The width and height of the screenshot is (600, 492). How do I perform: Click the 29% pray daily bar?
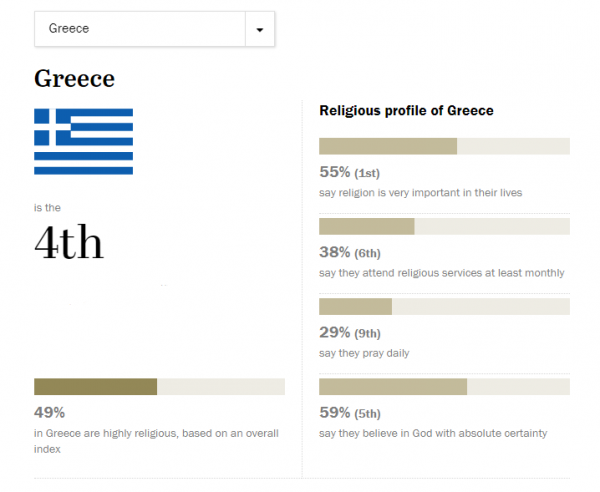[444, 306]
